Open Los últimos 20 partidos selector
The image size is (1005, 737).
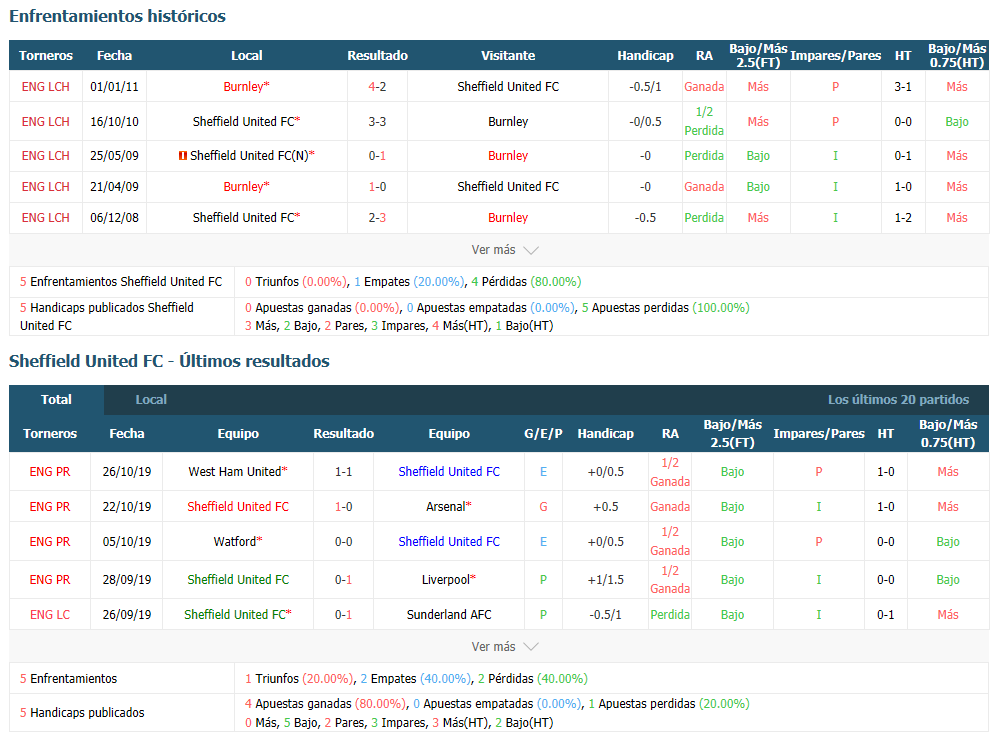point(898,400)
